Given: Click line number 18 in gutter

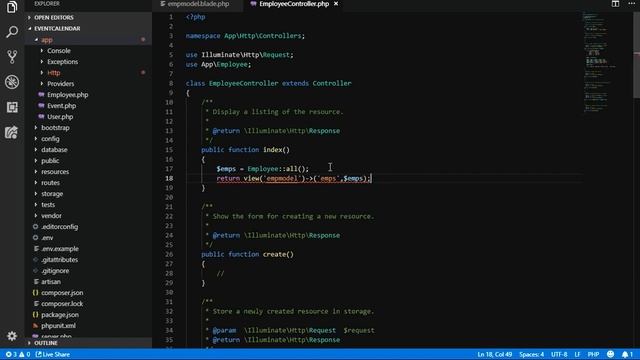Looking at the screenshot, I should (169, 178).
